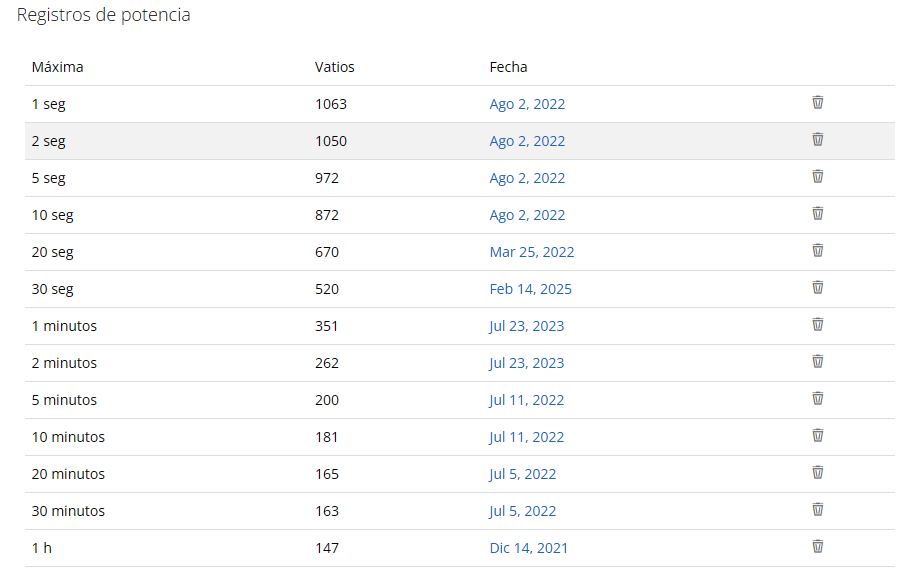Open the Dic 14, 2021 date link

pyautogui.click(x=528, y=548)
